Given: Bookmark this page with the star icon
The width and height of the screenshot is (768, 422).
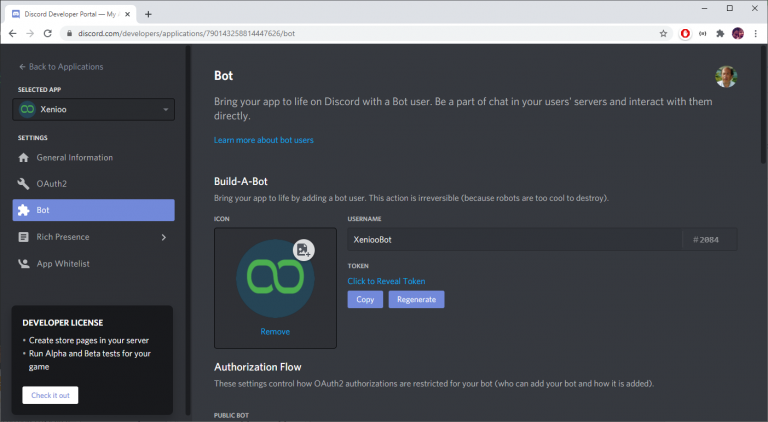Looking at the screenshot, I should [663, 33].
